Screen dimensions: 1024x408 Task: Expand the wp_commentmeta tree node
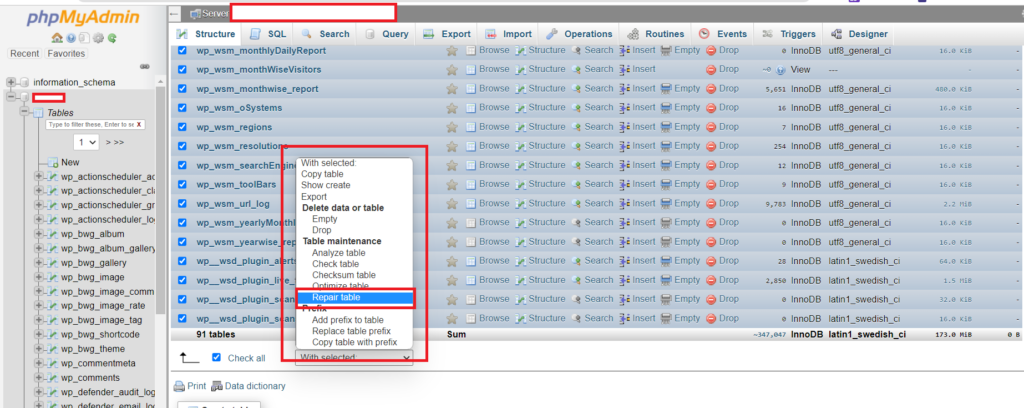[39, 363]
